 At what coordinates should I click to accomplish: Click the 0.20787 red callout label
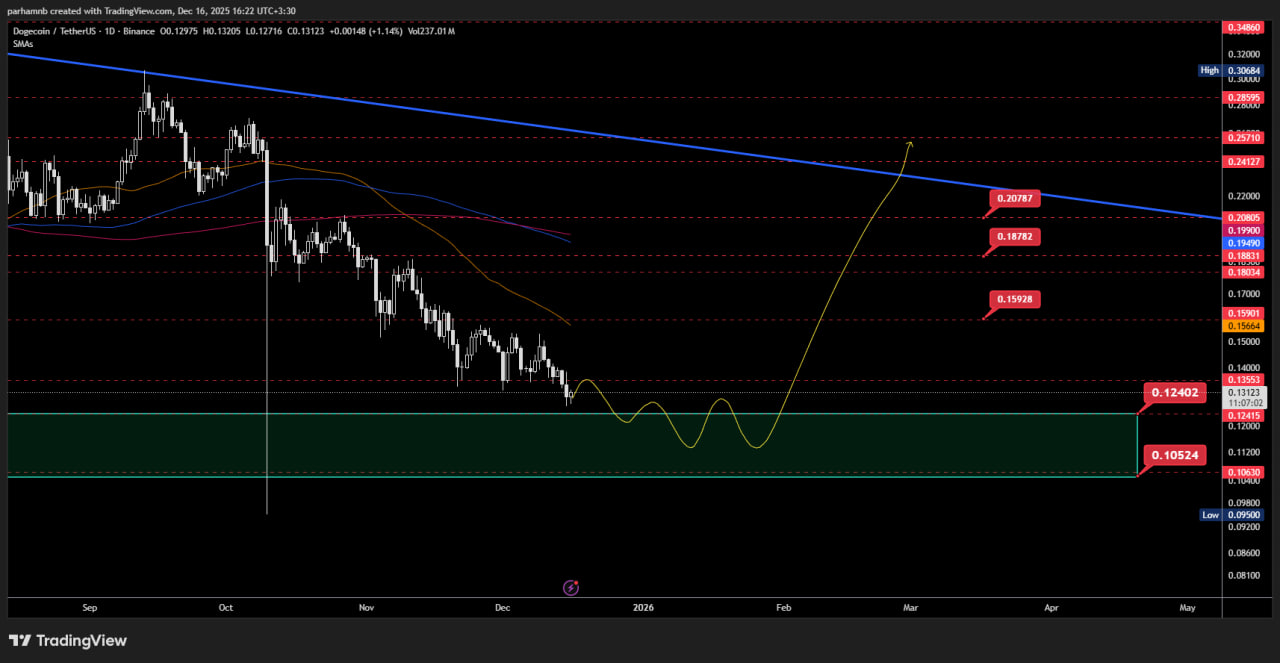(1015, 199)
